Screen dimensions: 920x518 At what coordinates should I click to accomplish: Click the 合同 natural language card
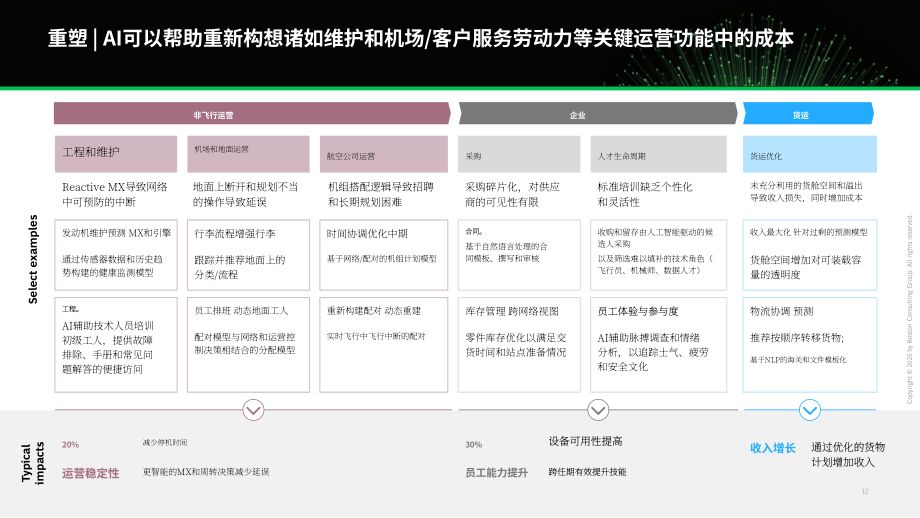pyautogui.click(x=519, y=255)
